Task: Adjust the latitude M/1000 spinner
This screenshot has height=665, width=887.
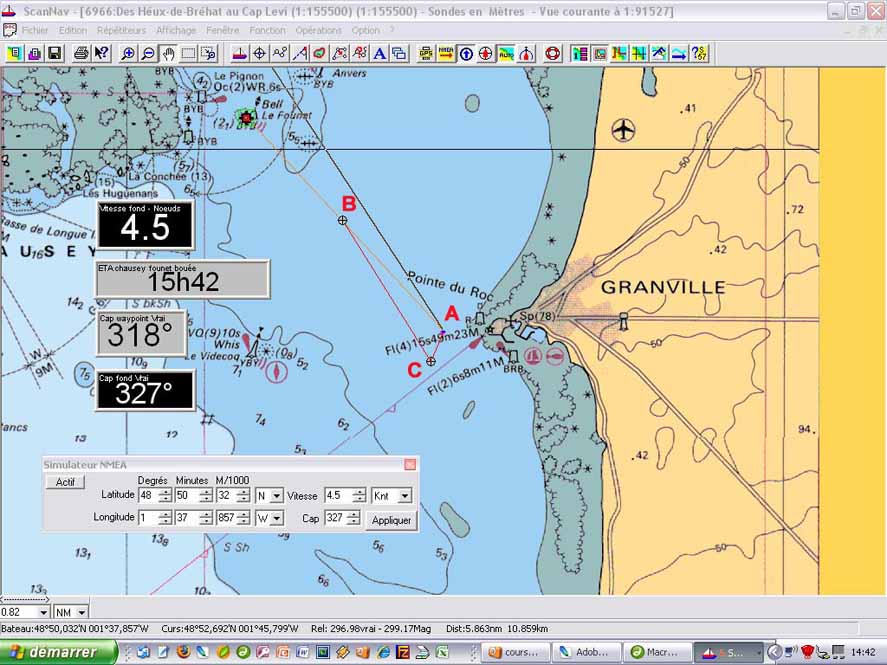Action: [x=243, y=496]
